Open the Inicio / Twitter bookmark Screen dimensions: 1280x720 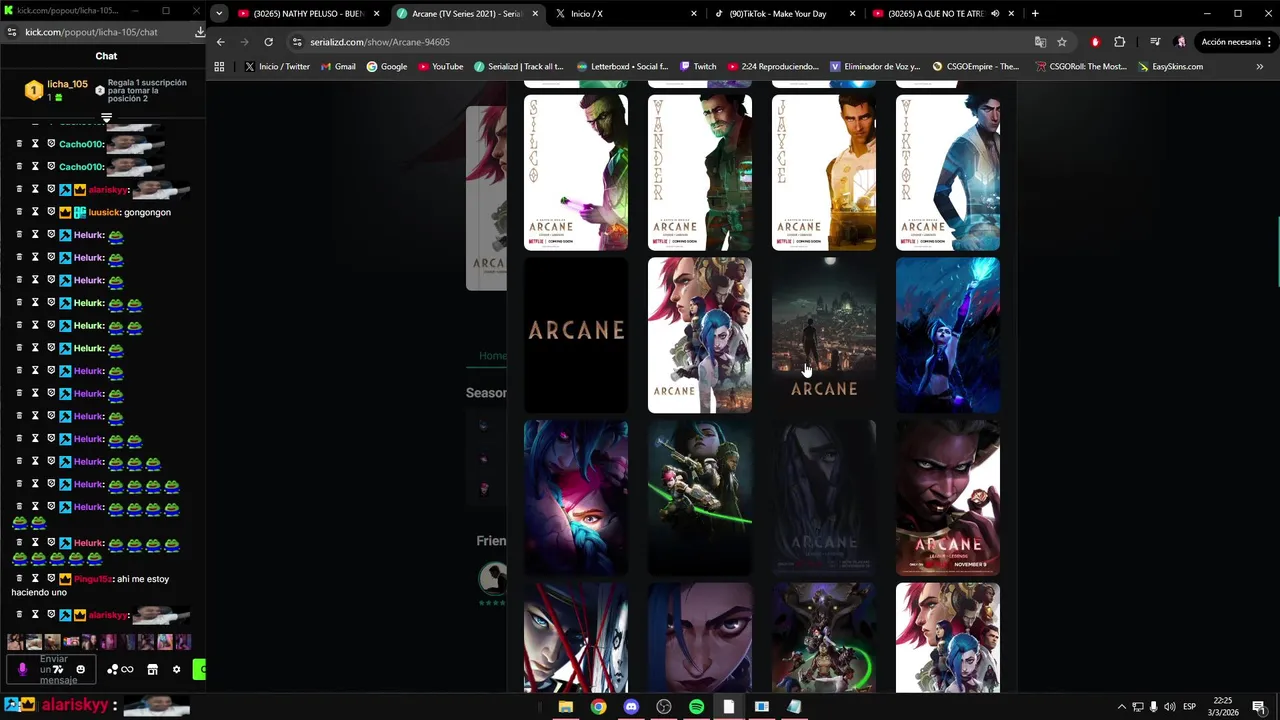(277, 67)
